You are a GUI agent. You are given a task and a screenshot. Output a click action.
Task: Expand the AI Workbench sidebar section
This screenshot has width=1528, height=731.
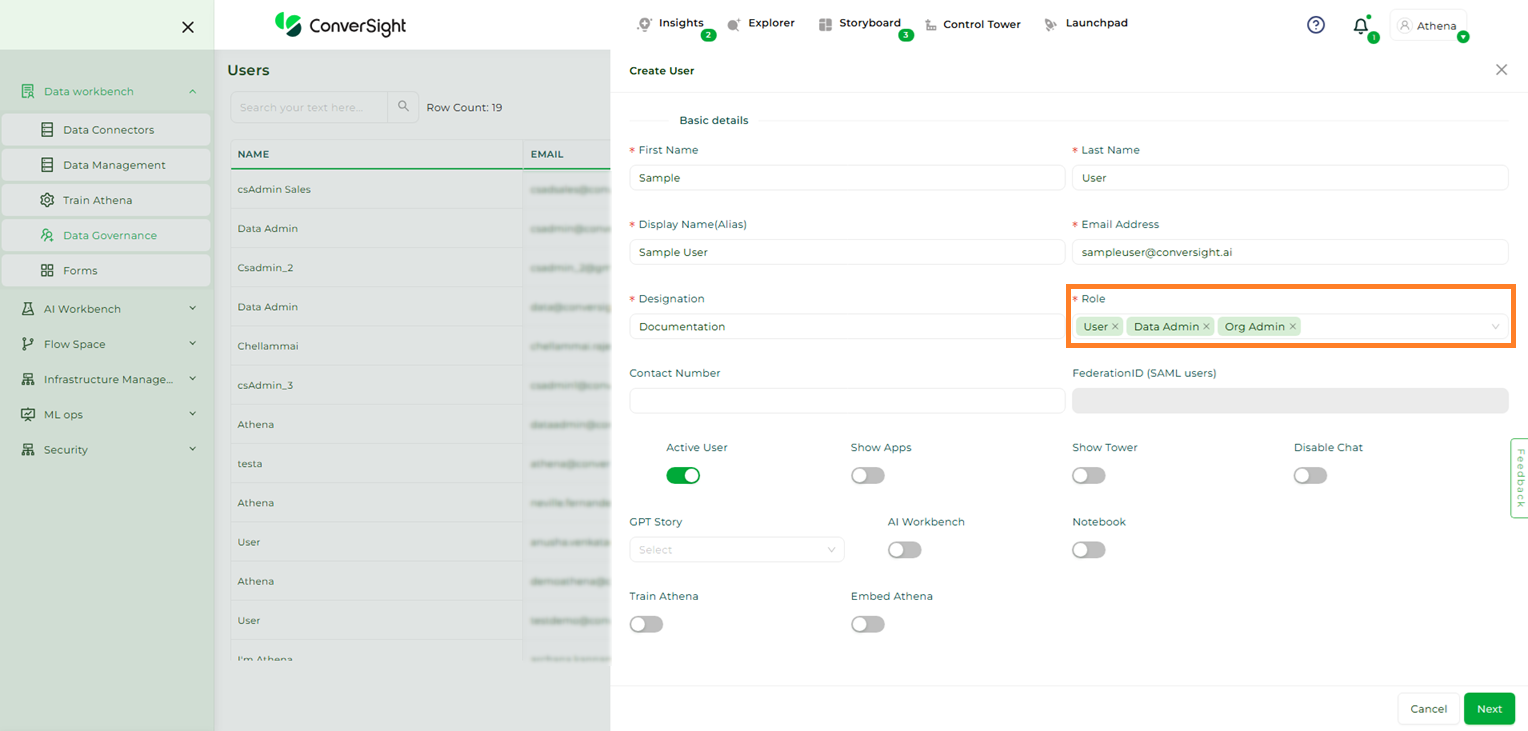108,309
